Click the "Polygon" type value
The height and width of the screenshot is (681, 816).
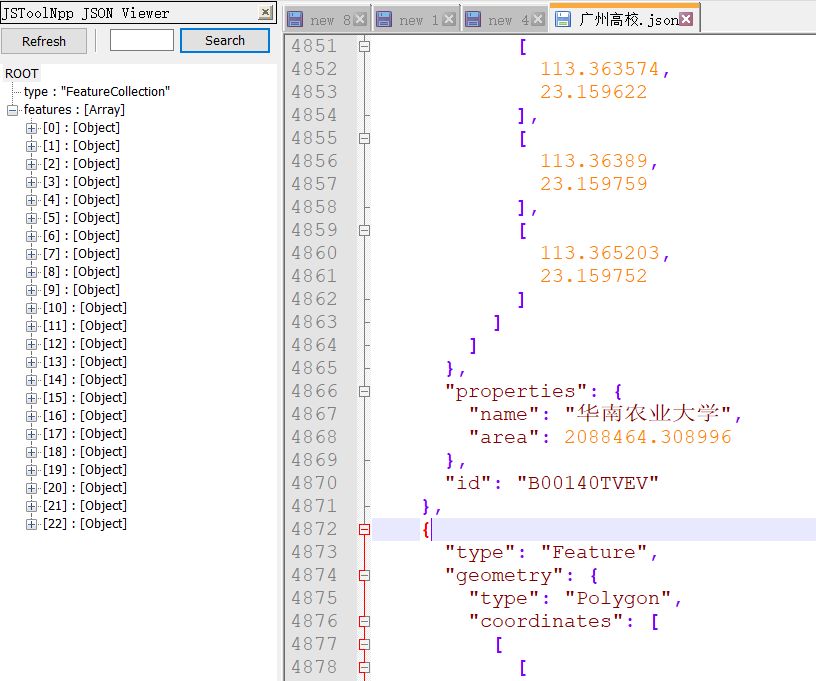618,598
